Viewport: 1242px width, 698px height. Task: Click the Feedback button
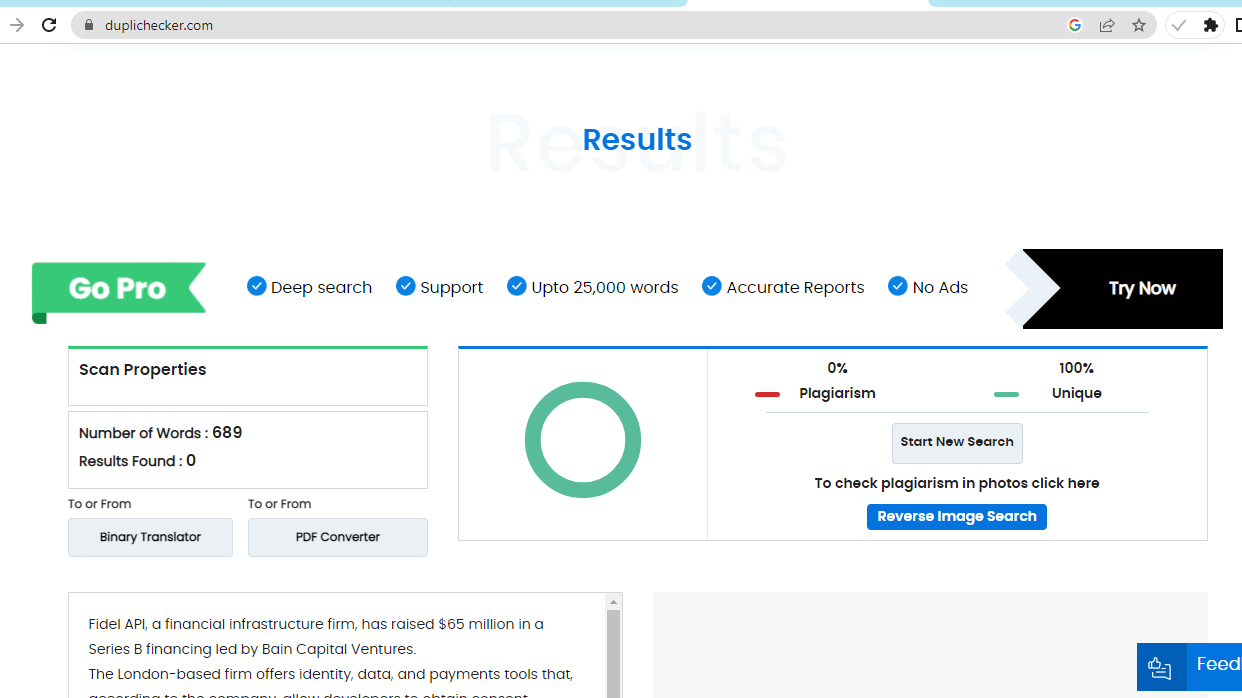(x=1189, y=666)
